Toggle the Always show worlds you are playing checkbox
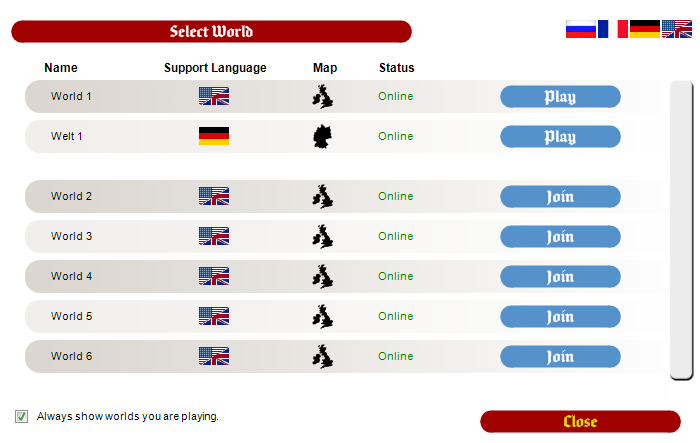 [21, 417]
